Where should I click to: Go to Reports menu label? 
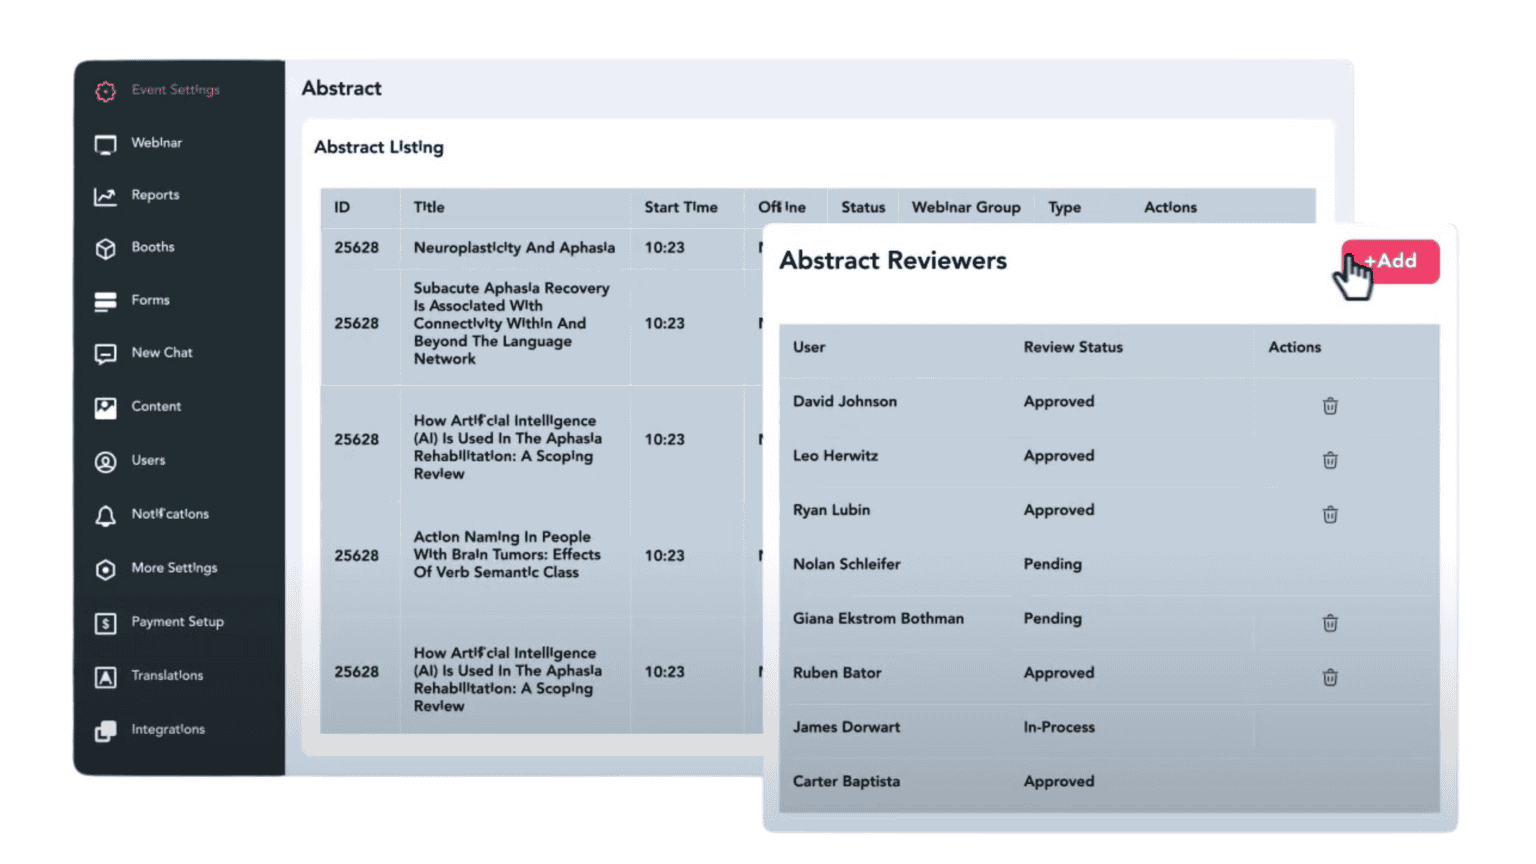coord(155,195)
